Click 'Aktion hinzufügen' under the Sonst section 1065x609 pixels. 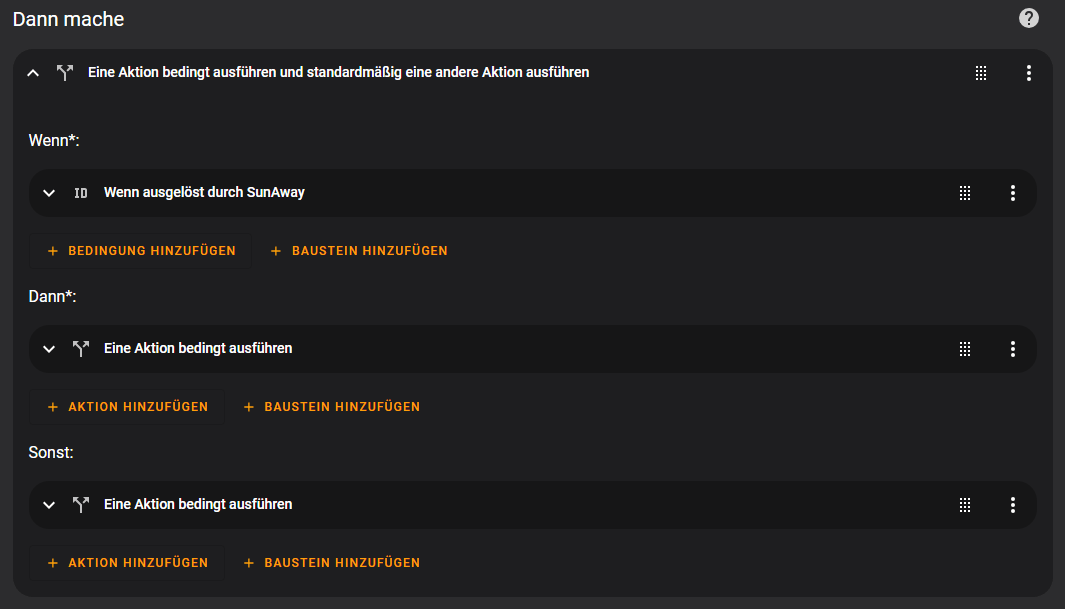(127, 563)
